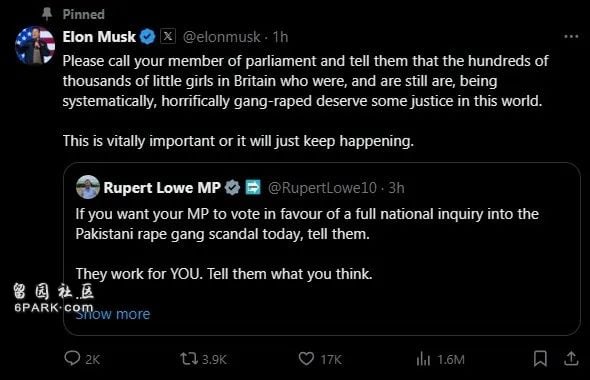
Task: Bookmark this post
Action: coord(540,359)
